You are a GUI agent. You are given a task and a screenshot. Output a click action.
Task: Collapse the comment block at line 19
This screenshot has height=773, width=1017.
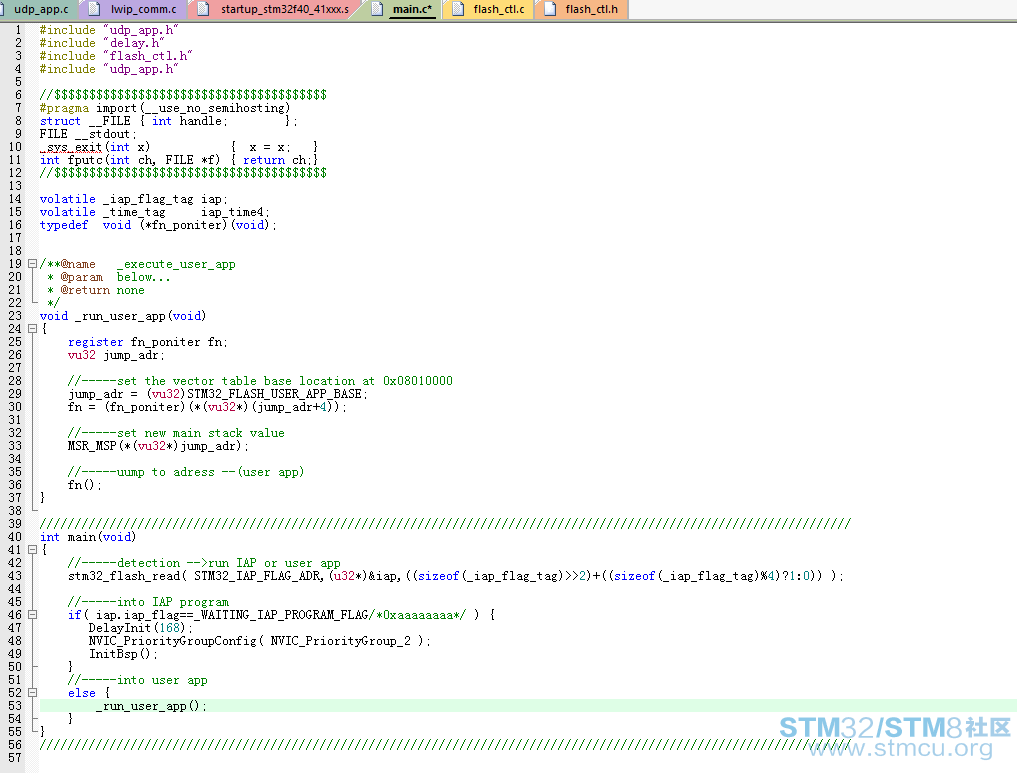point(32,264)
